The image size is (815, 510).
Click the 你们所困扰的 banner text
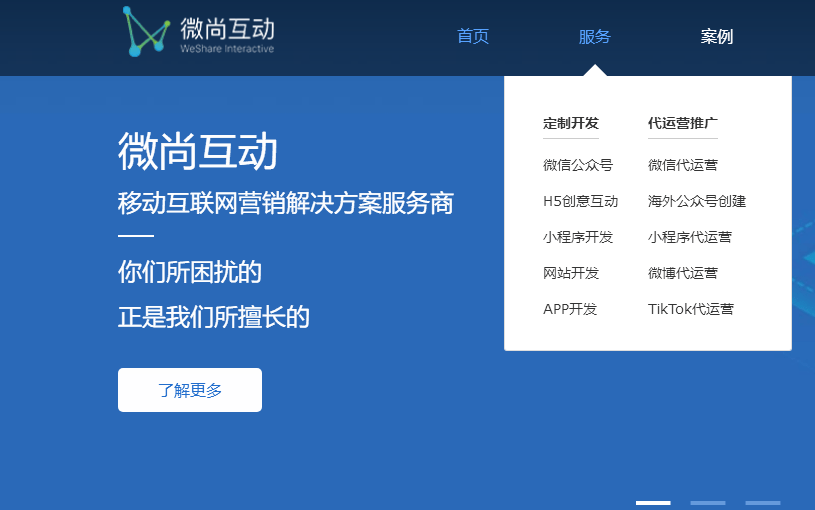[189, 272]
